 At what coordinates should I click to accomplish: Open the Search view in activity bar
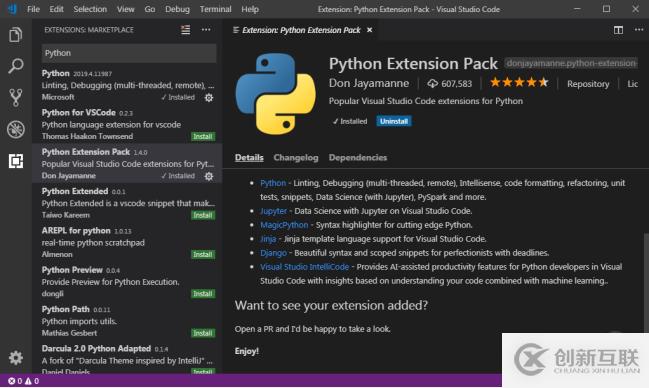point(16,66)
